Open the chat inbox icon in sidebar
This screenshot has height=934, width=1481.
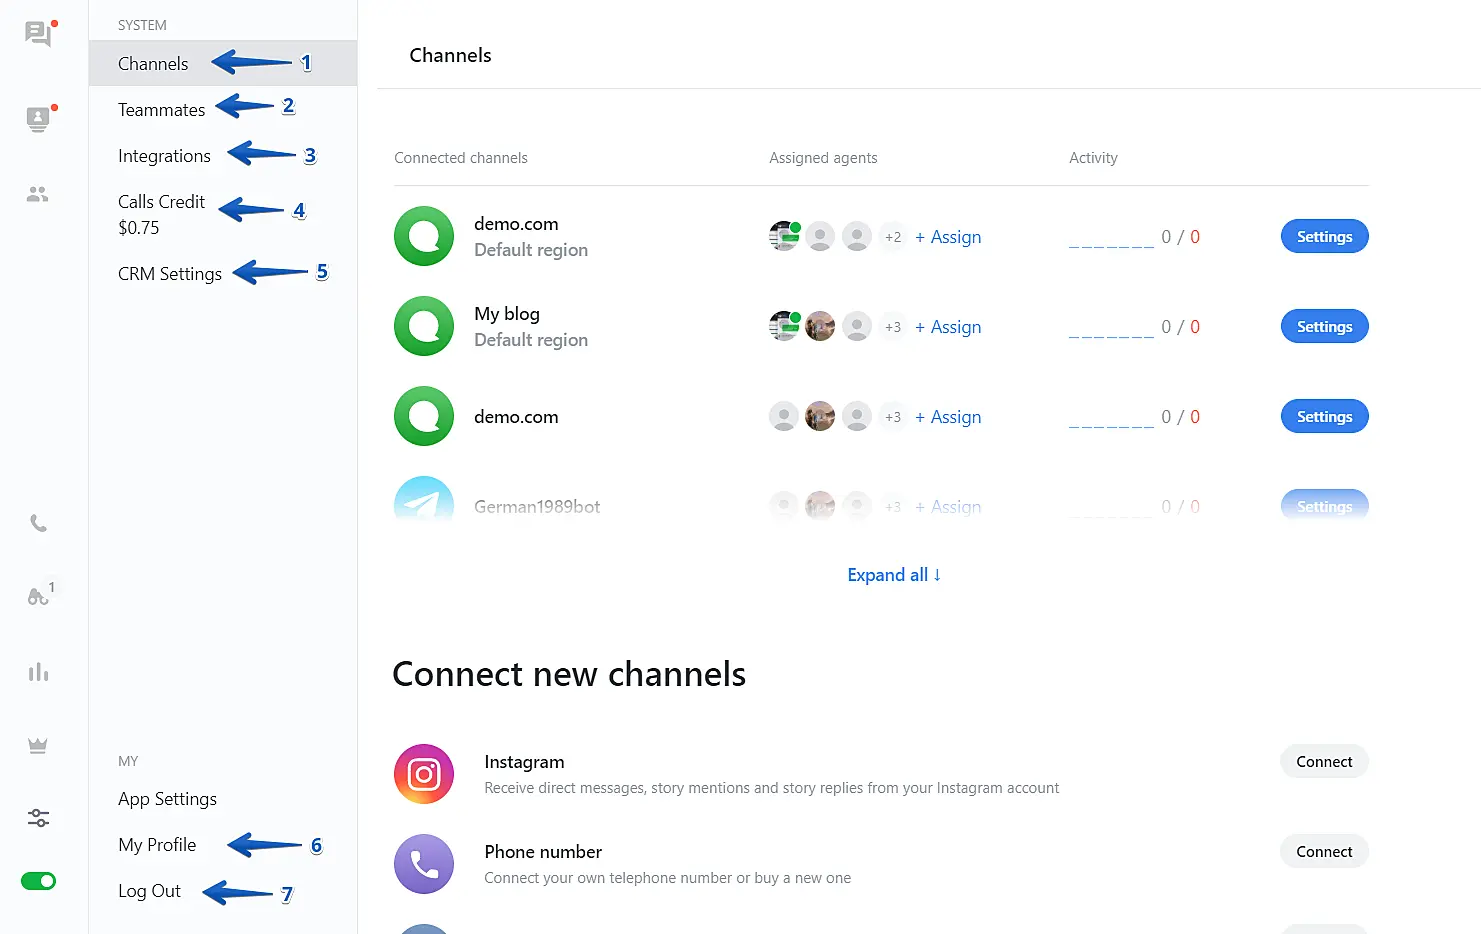(38, 34)
